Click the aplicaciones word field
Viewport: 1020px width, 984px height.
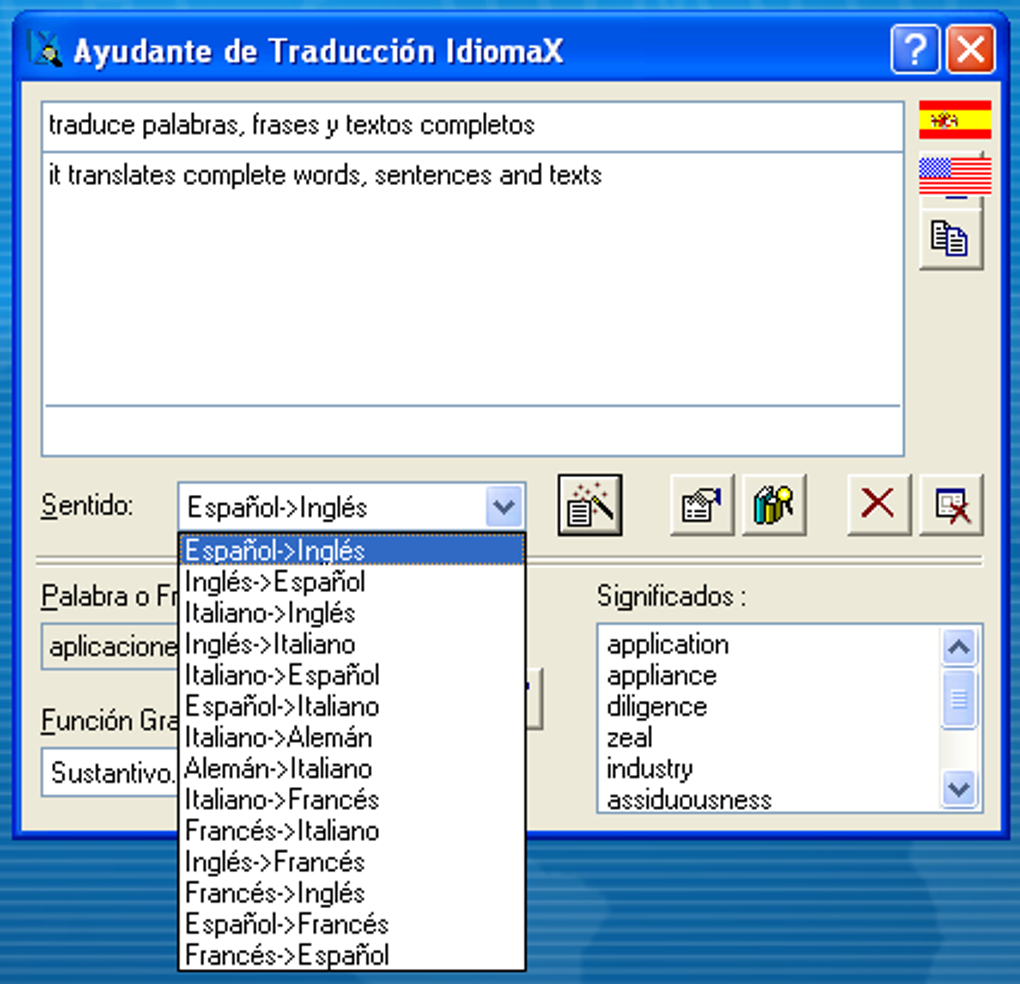(x=110, y=647)
